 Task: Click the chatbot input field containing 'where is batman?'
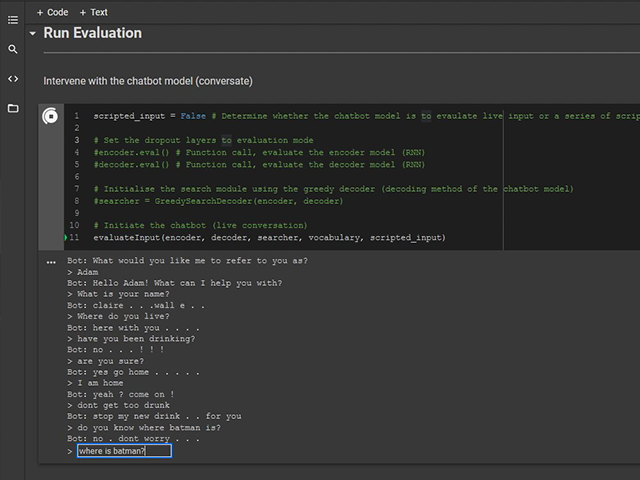[124, 451]
